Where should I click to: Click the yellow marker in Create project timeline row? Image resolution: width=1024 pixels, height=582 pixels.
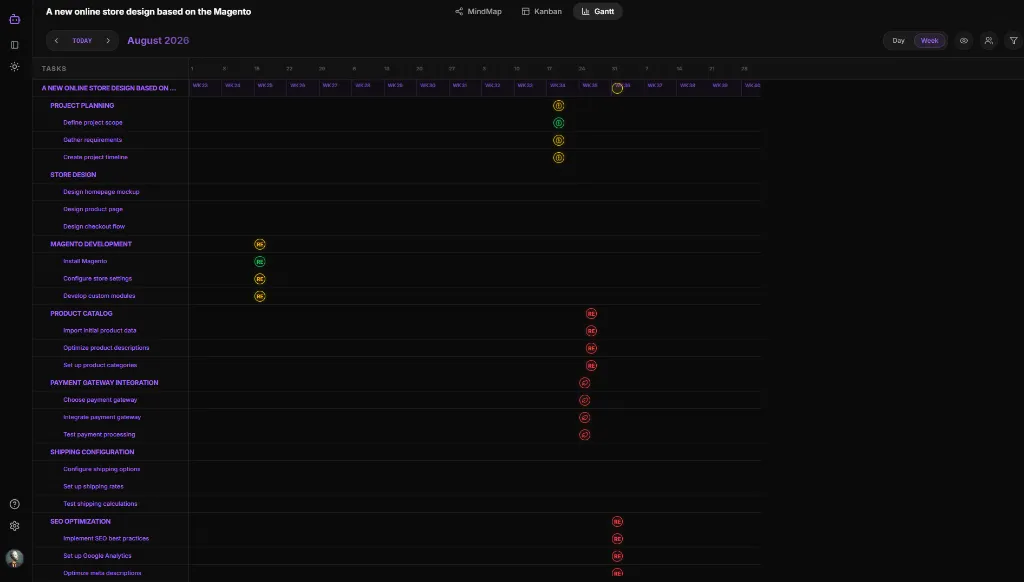point(558,157)
